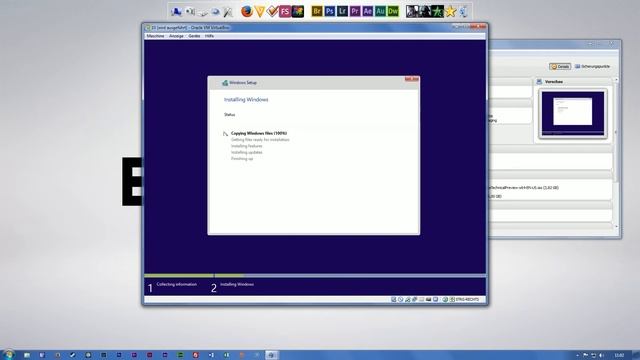This screenshot has height=360, width=640.
Task: Click the volume icon in system tray
Action: tap(601, 356)
